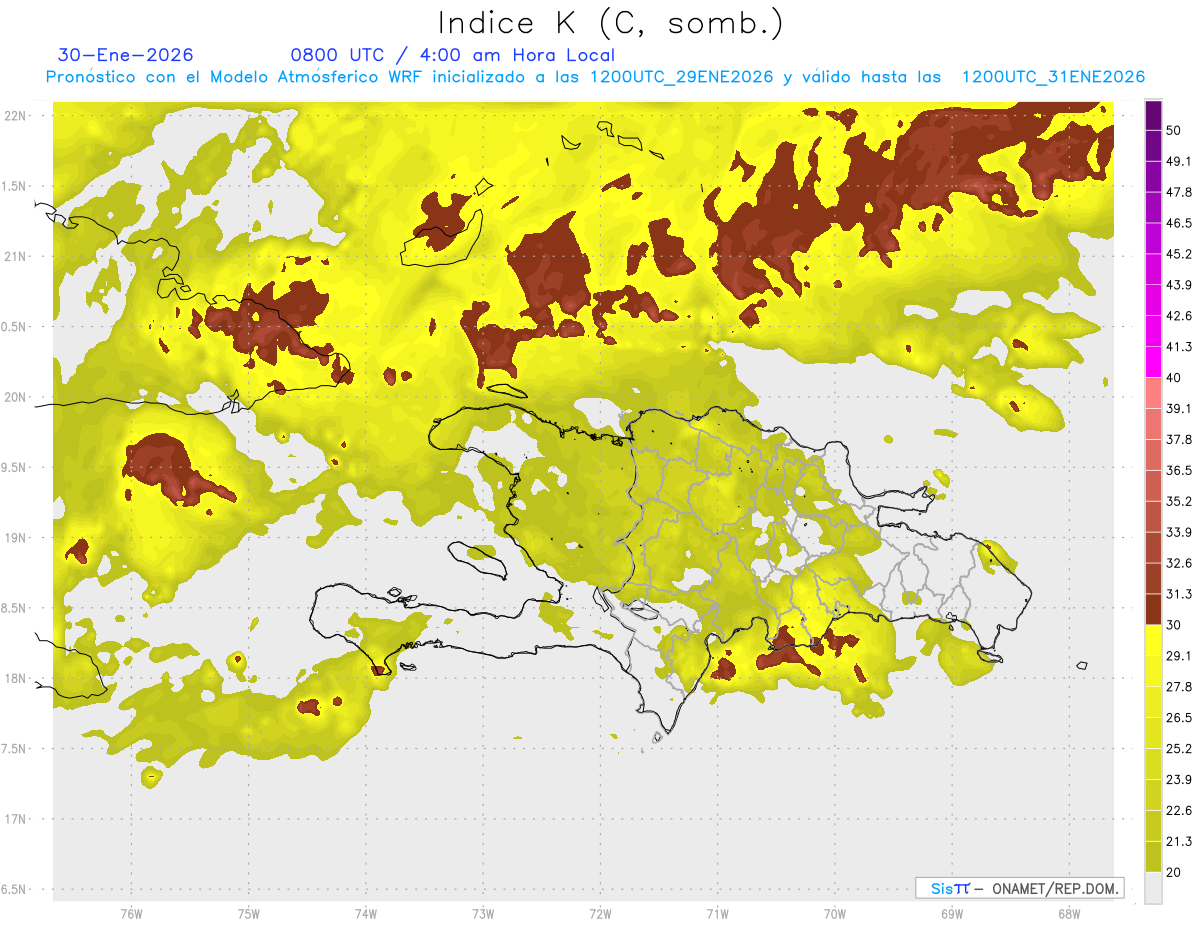This screenshot has width=1200, height=927.
Task: Click longitude label '70W'
Action: (835, 914)
